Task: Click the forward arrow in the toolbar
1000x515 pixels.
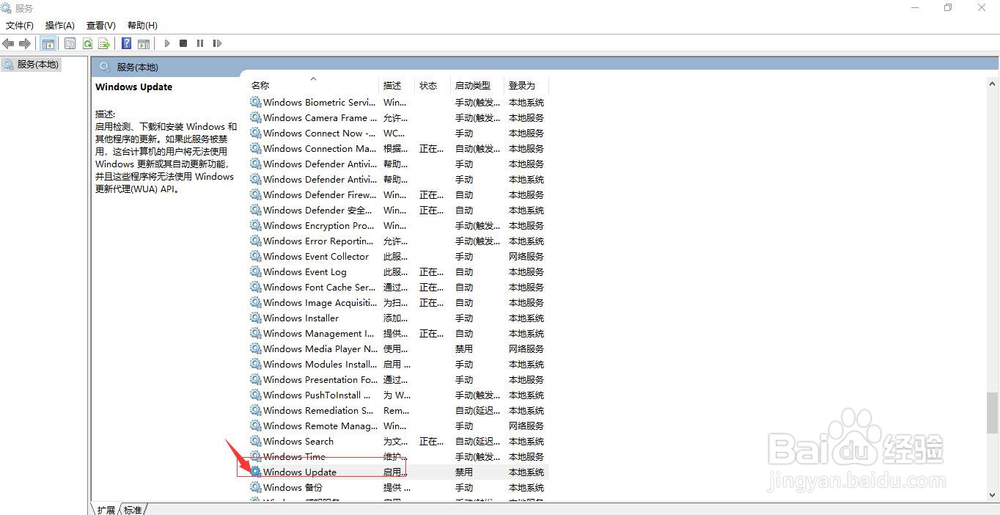Action: pos(25,43)
